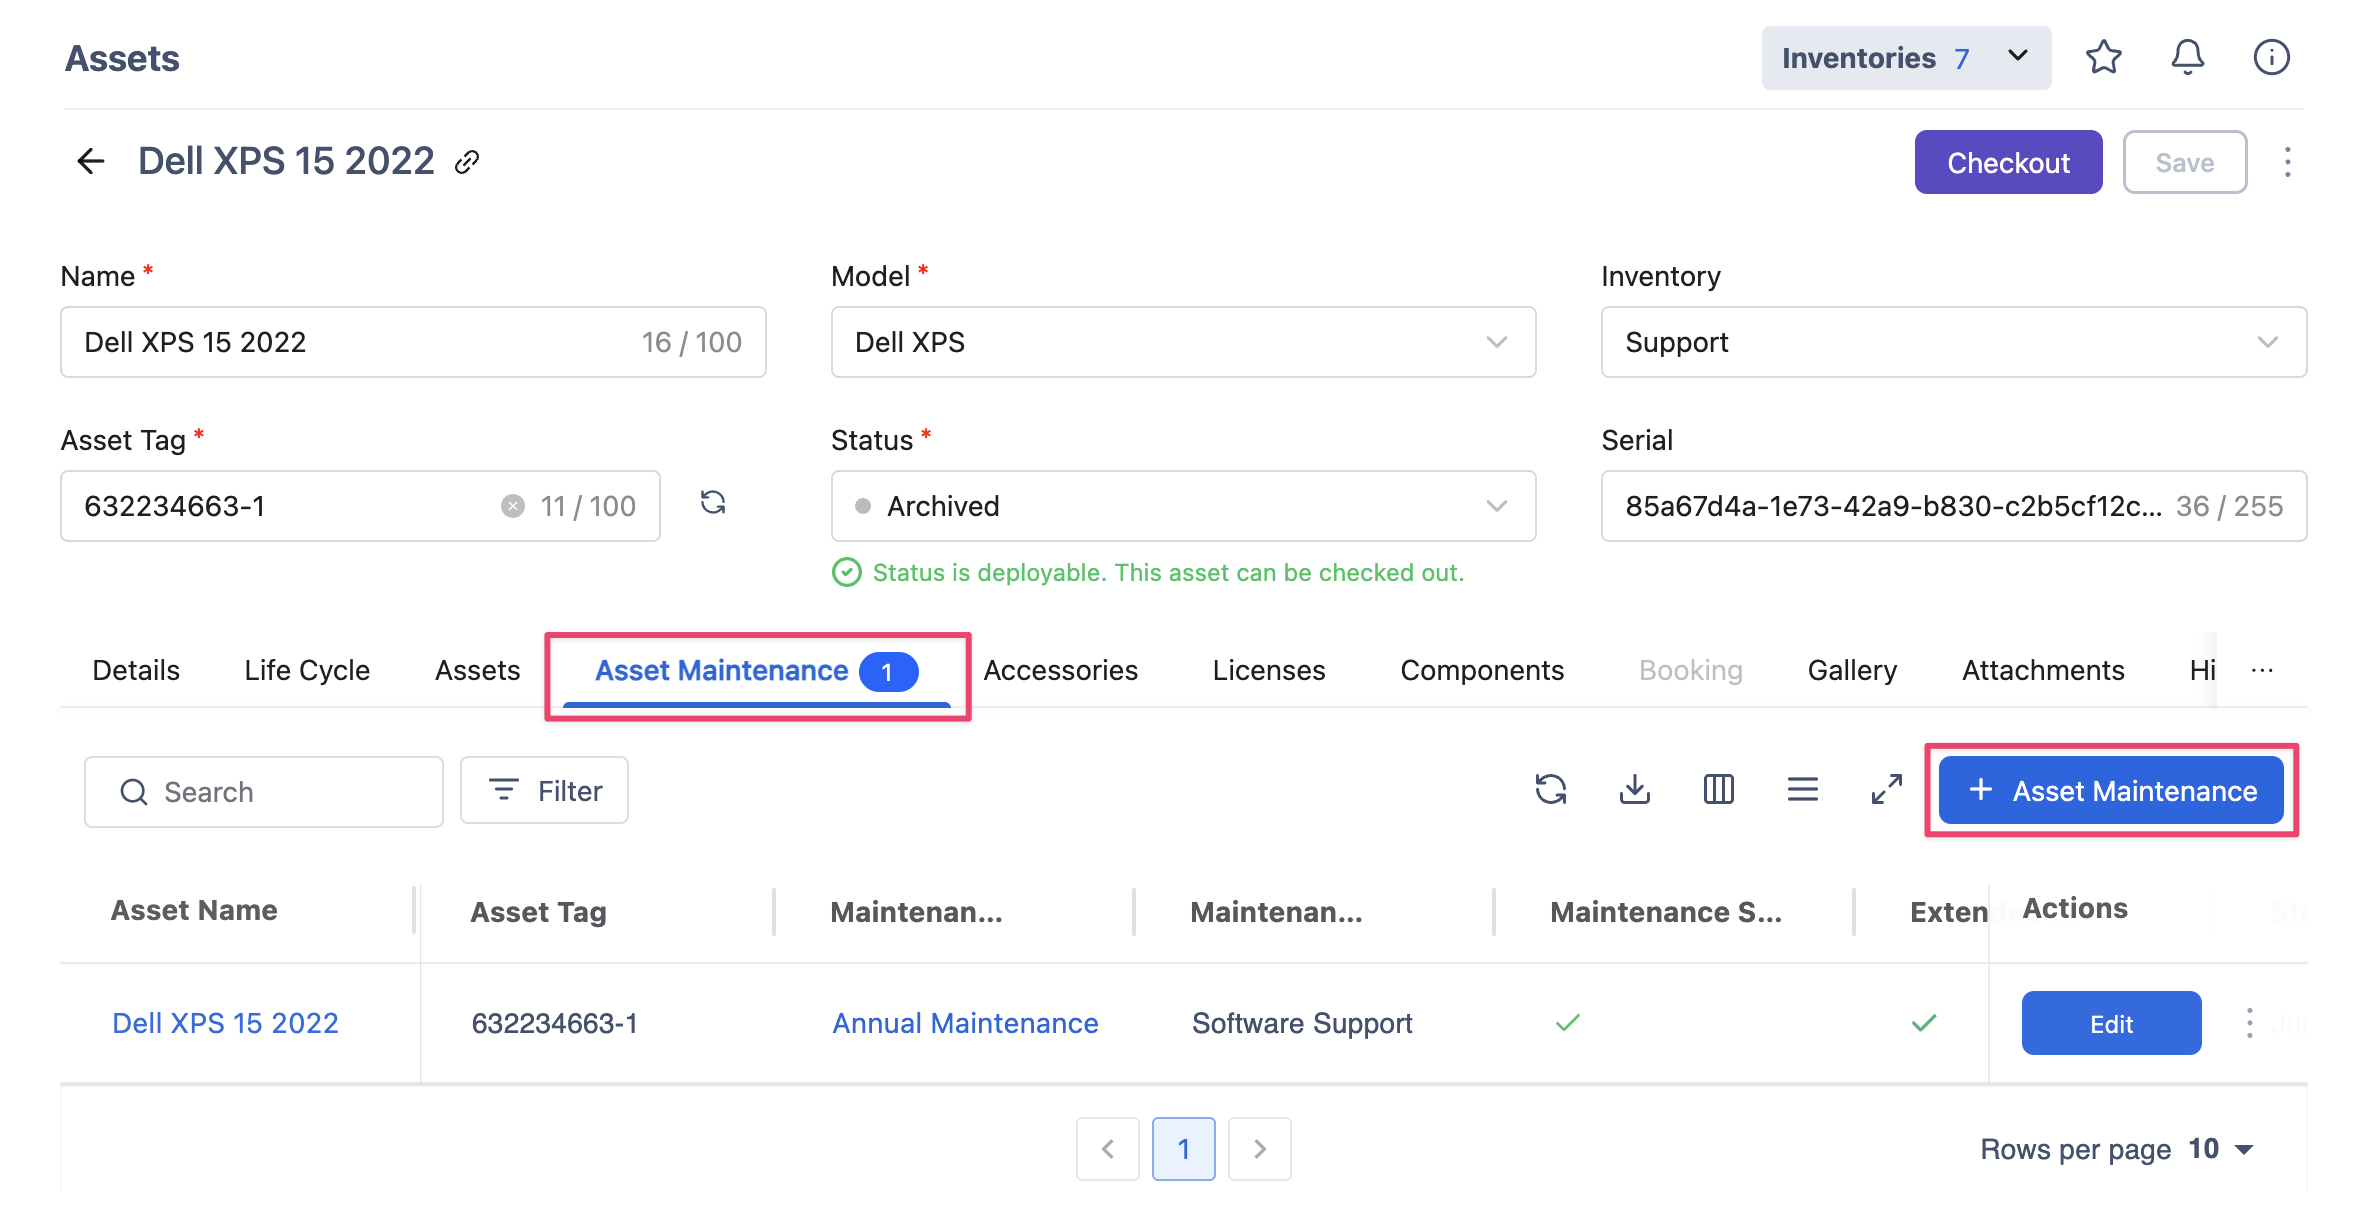Image resolution: width=2368 pixels, height=1226 pixels.
Task: Refresh the maintenance table
Action: tap(1550, 790)
